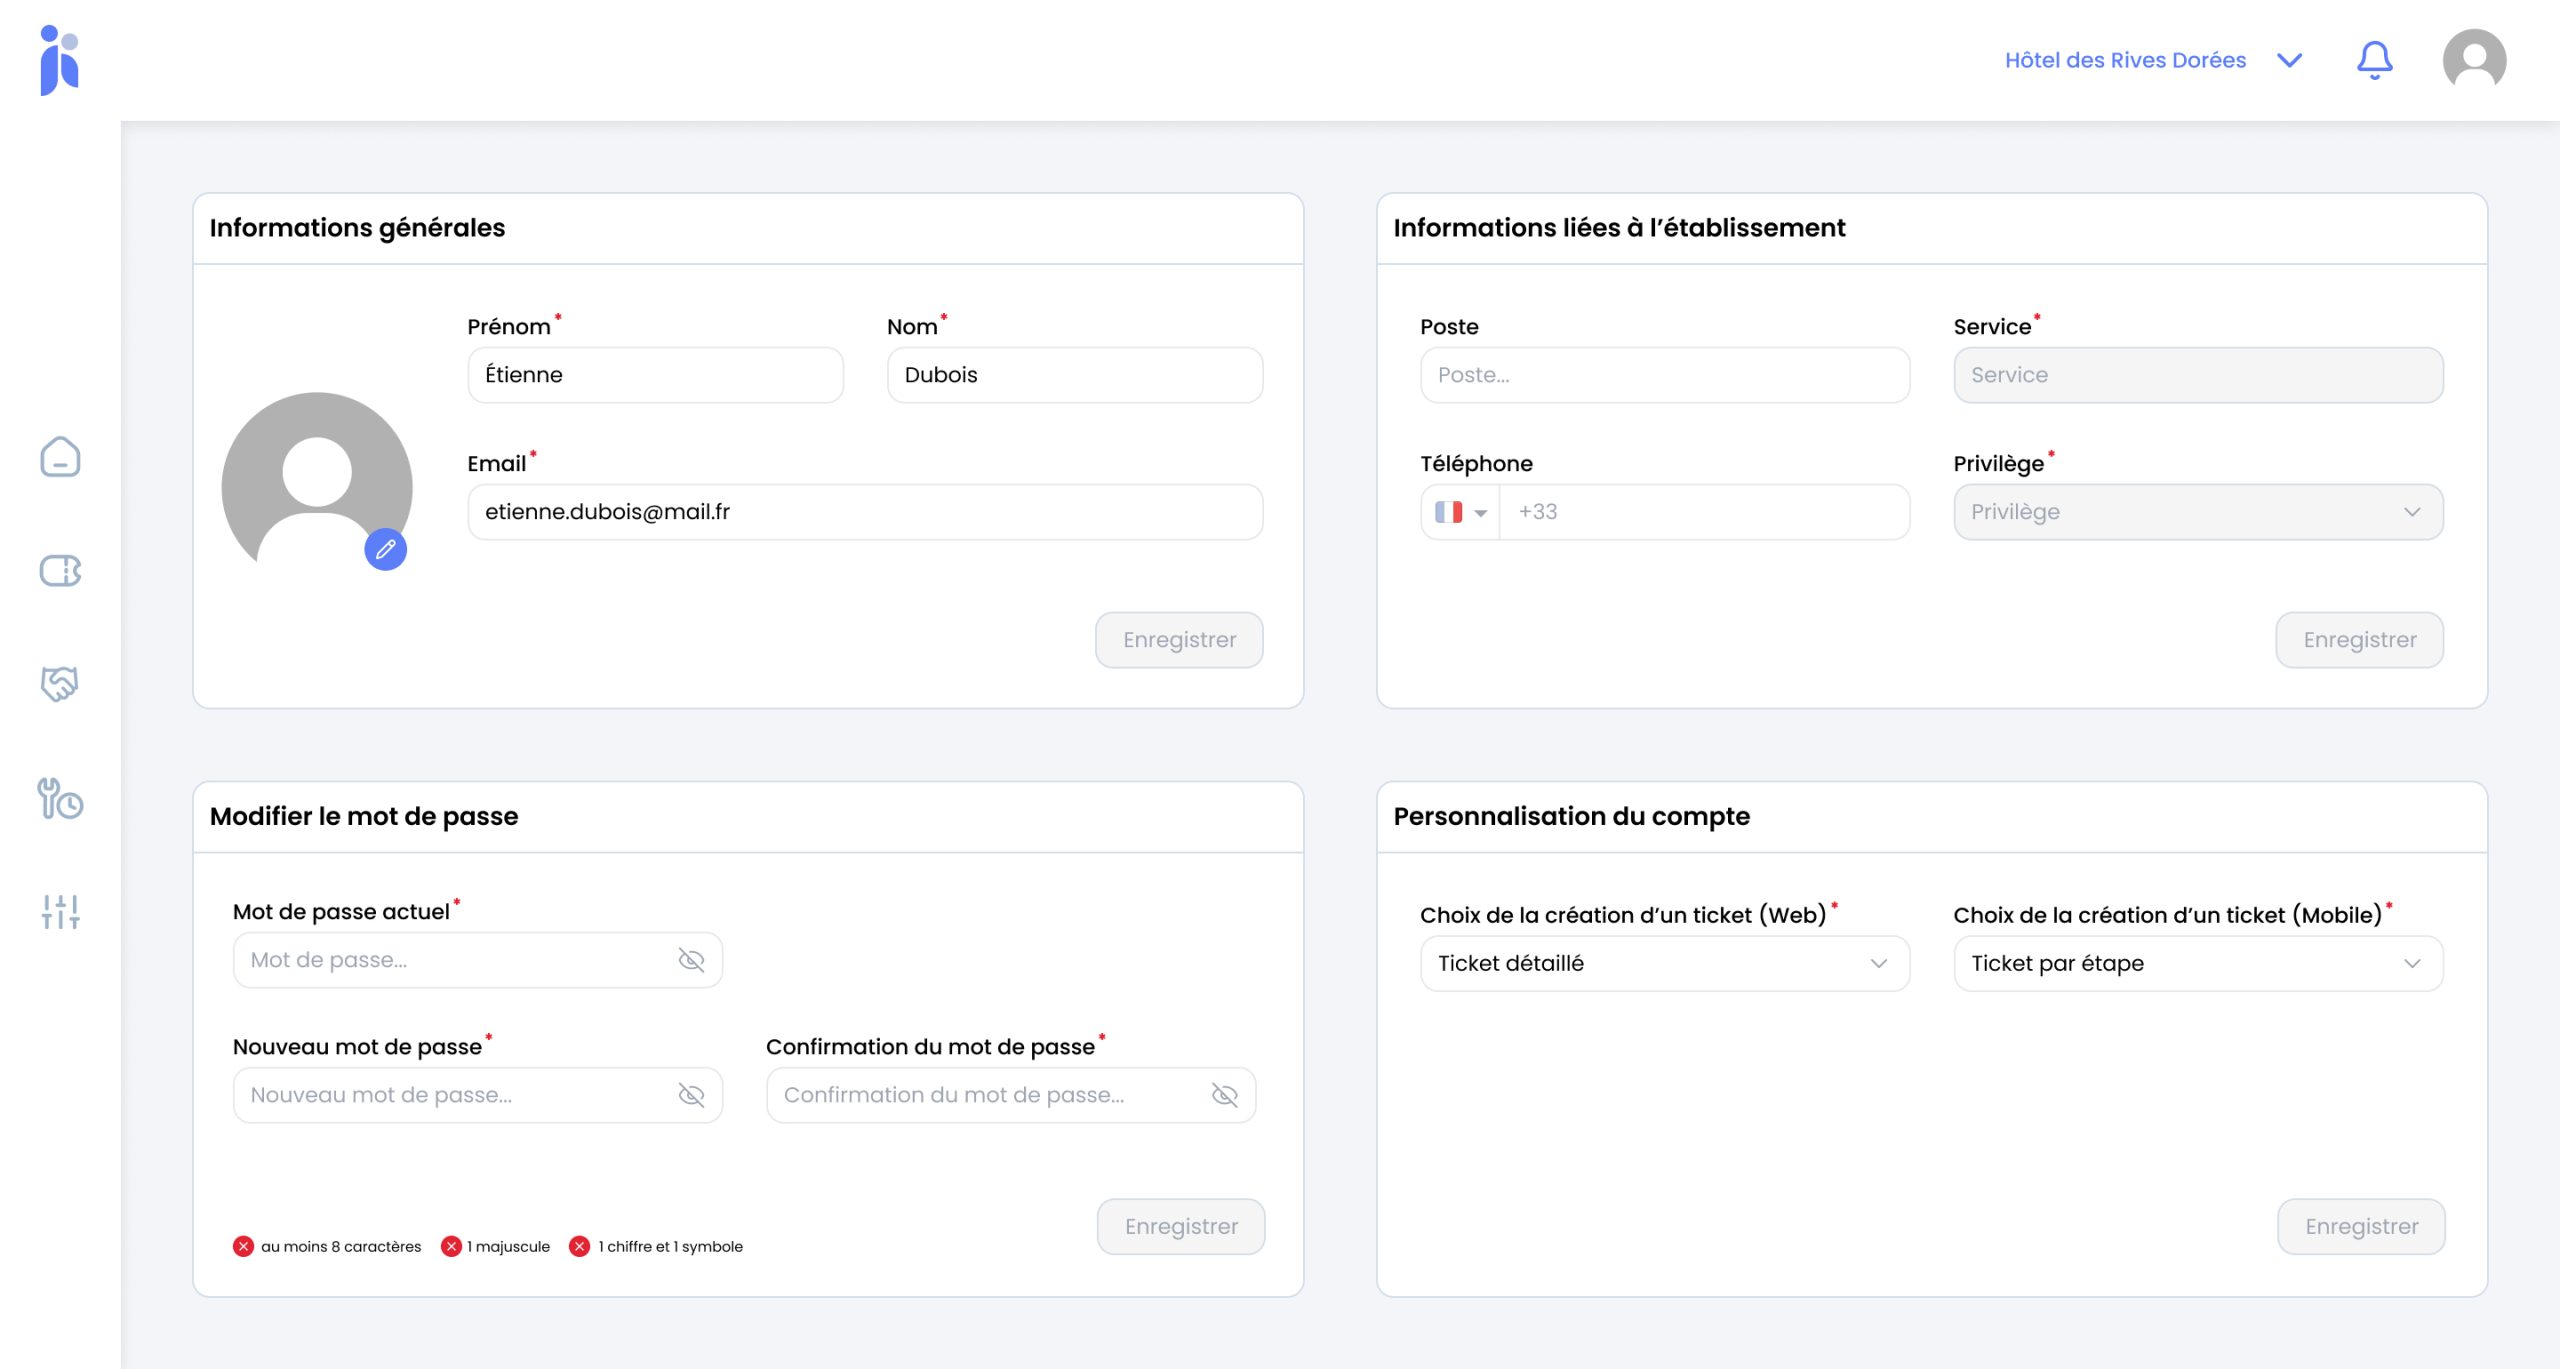Open the home sidebar icon

coord(60,457)
